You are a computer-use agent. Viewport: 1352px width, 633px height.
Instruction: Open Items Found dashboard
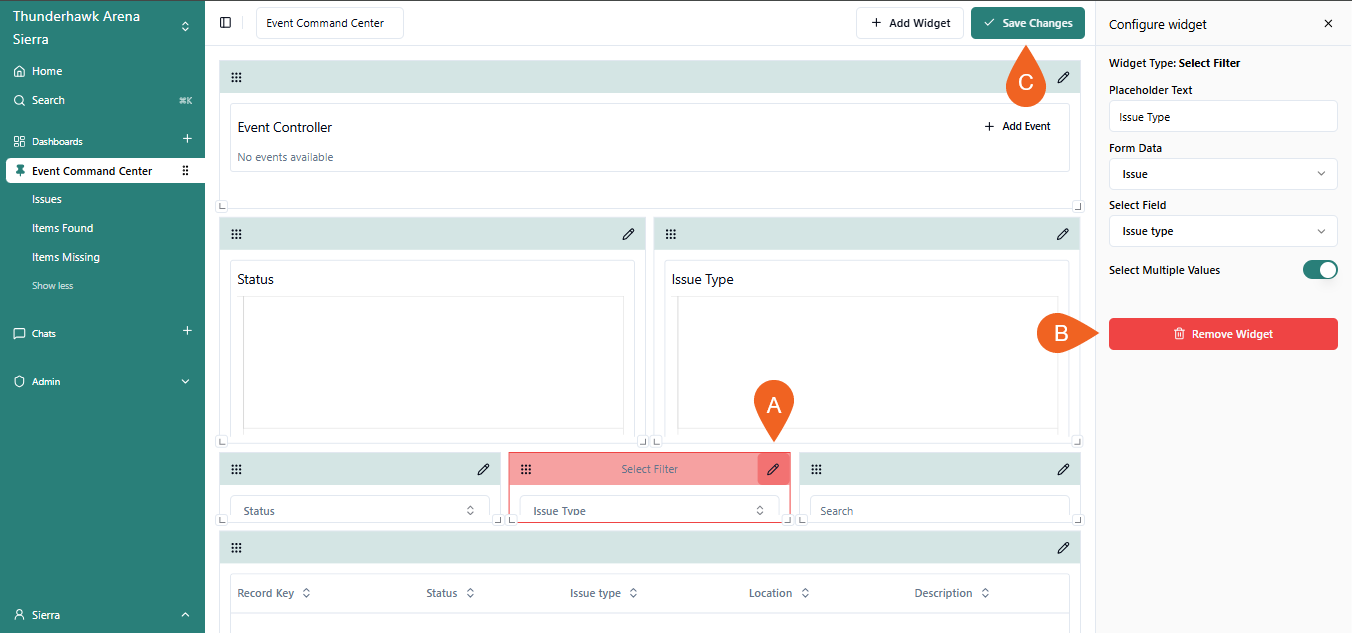point(62,228)
